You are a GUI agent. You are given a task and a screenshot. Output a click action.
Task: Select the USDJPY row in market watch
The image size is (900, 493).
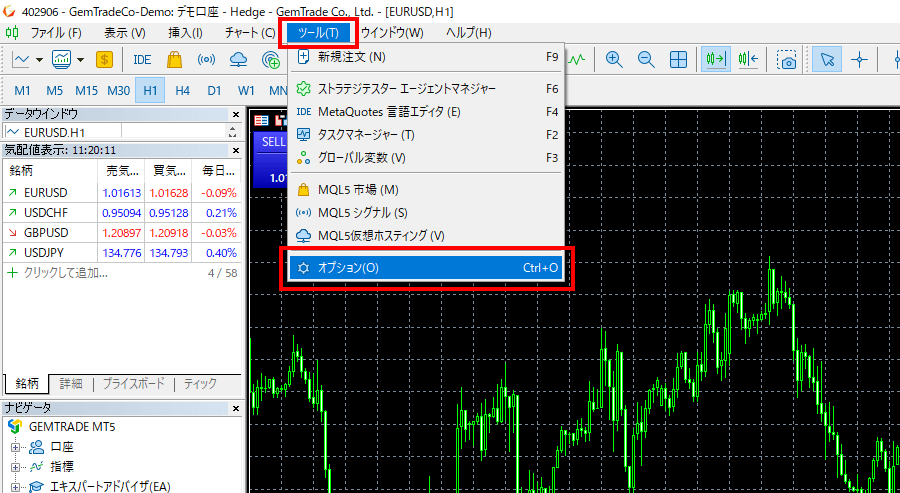coord(122,253)
